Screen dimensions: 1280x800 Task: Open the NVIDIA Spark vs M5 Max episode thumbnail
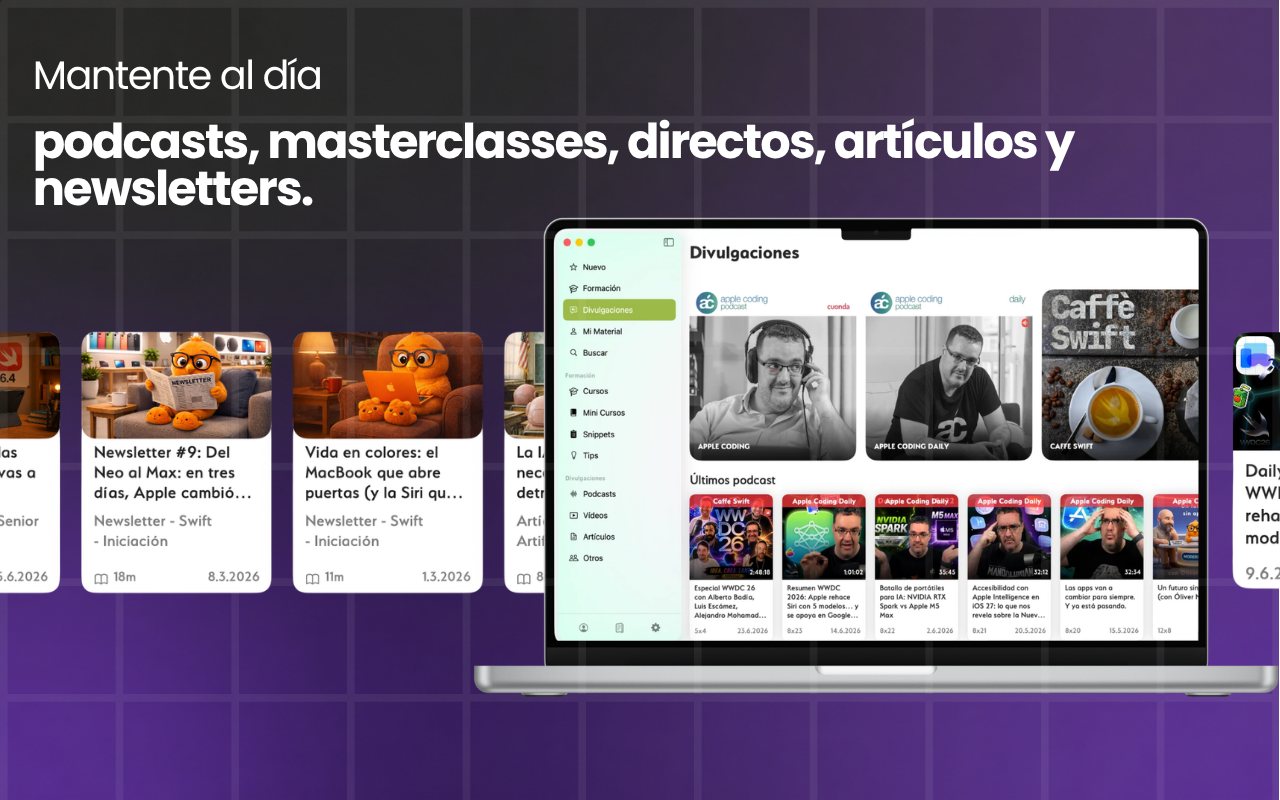coord(916,537)
